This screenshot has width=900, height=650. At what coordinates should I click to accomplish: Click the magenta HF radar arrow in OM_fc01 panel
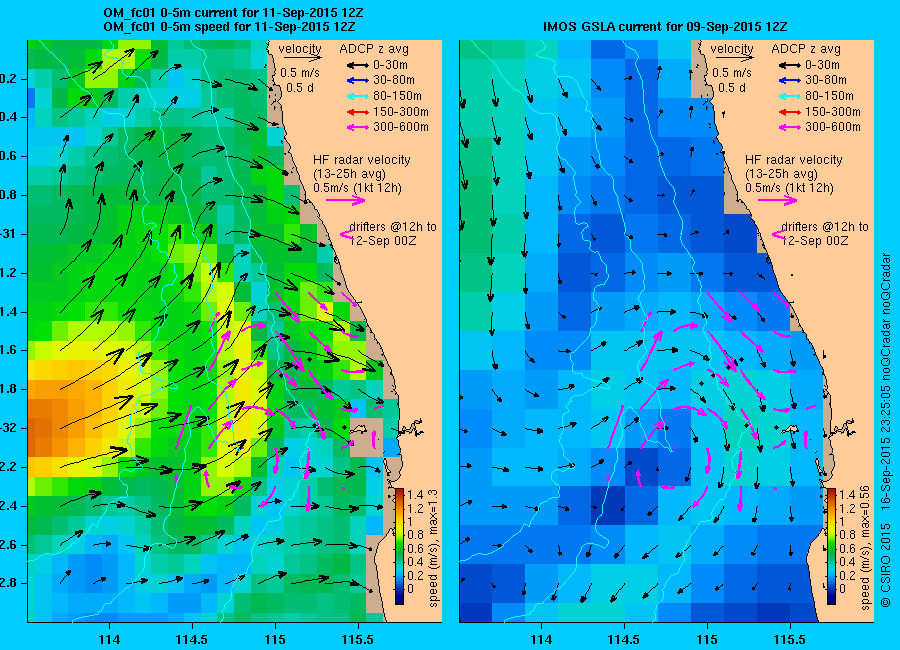[x=346, y=200]
